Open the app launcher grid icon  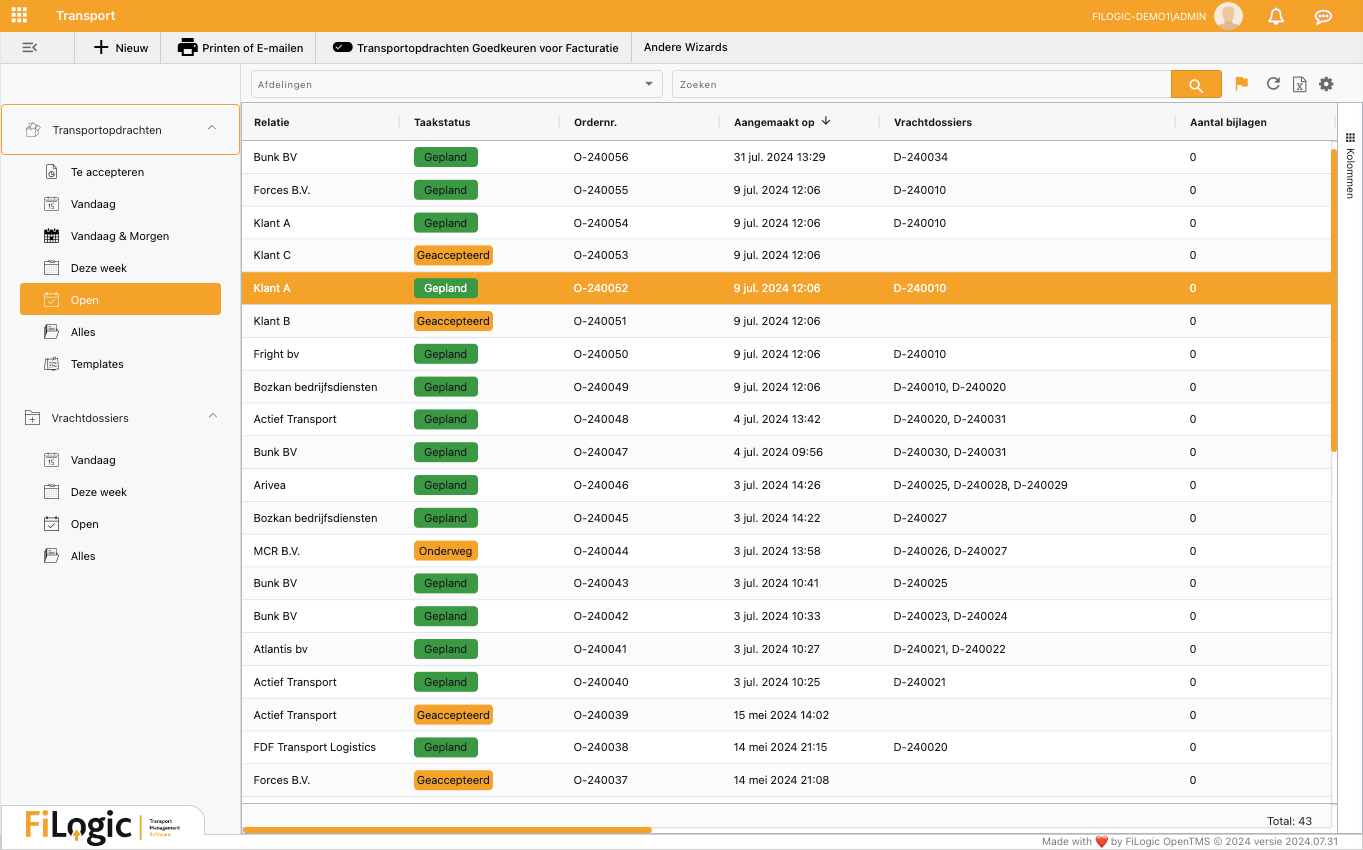[19, 16]
